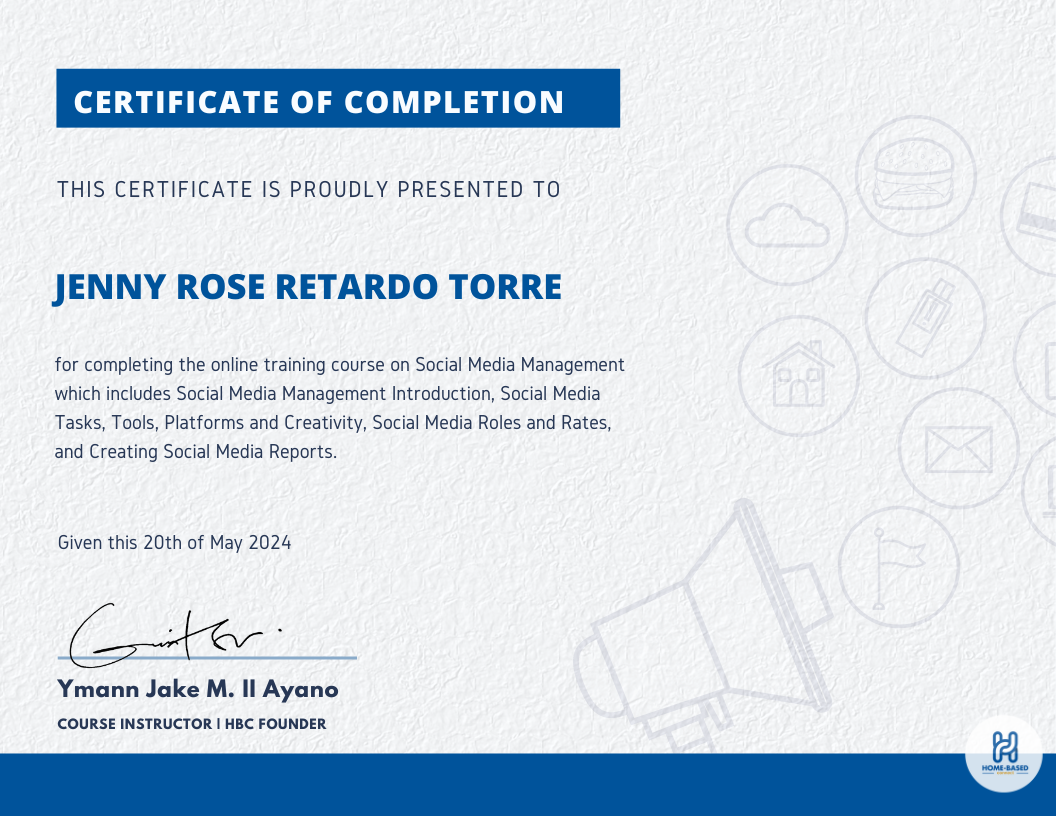The image size is (1056, 816).
Task: Click the line 'and Creating Social Media Reports.'
Action: [195, 452]
